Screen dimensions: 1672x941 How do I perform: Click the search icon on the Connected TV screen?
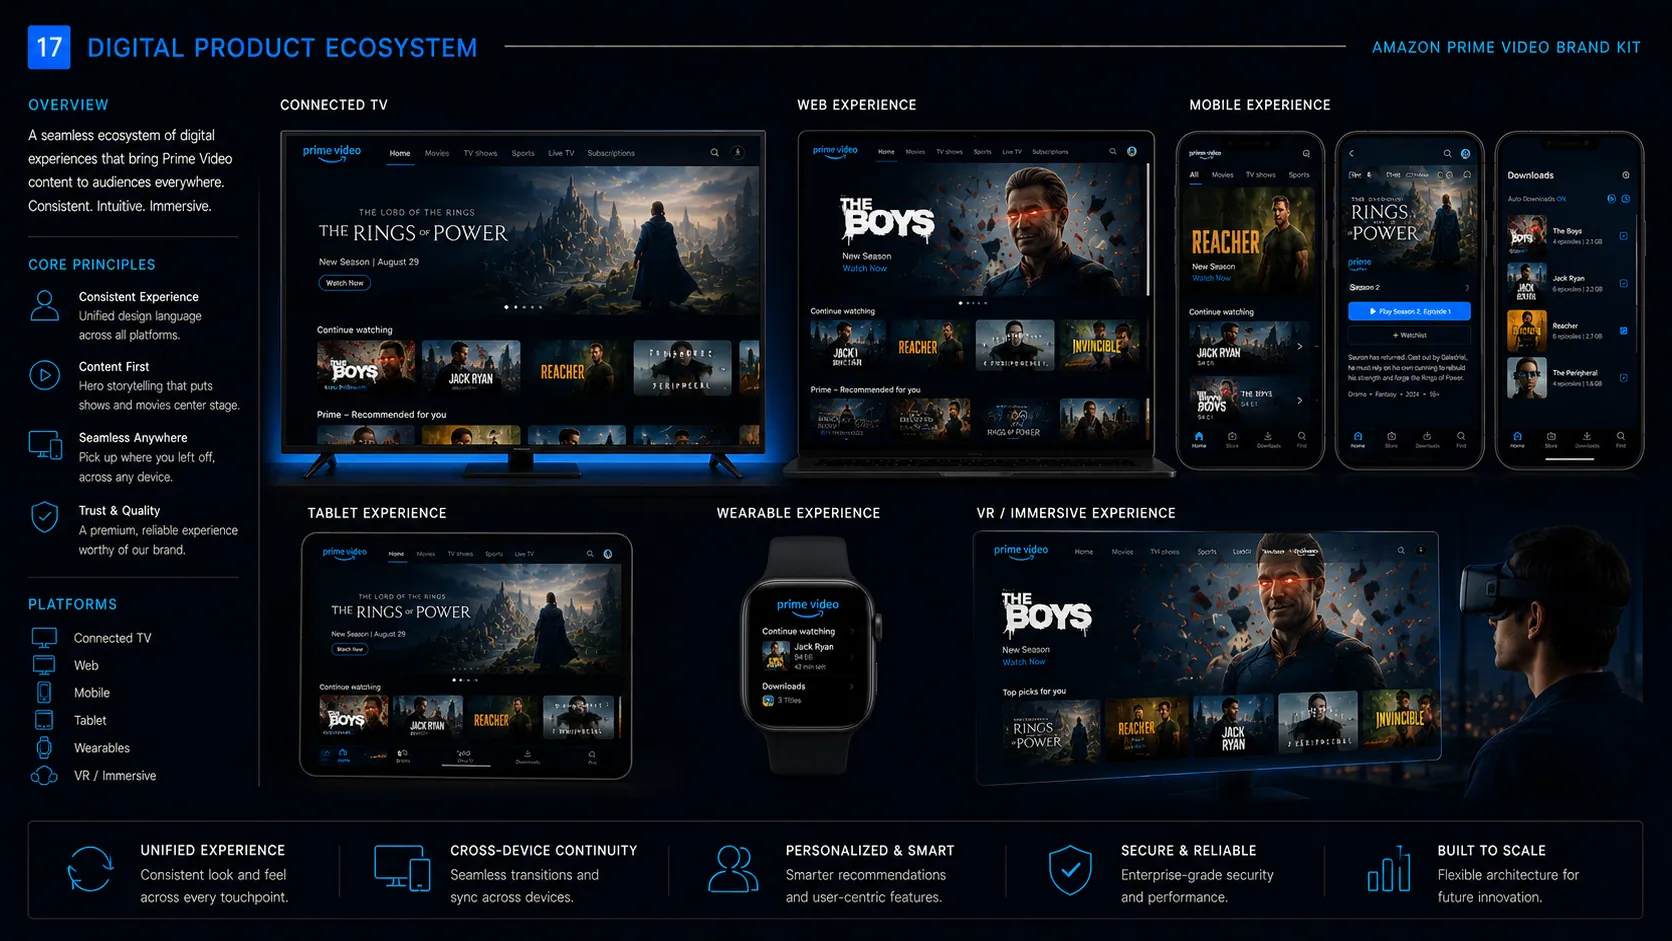[x=714, y=153]
